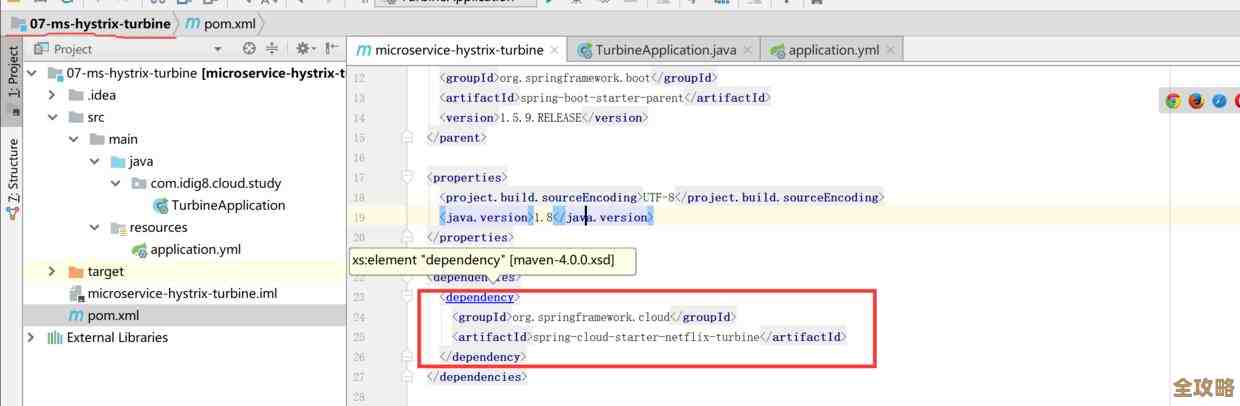The height and width of the screenshot is (406, 1240).
Task: Close the application.yml editor tab
Action: click(890, 50)
